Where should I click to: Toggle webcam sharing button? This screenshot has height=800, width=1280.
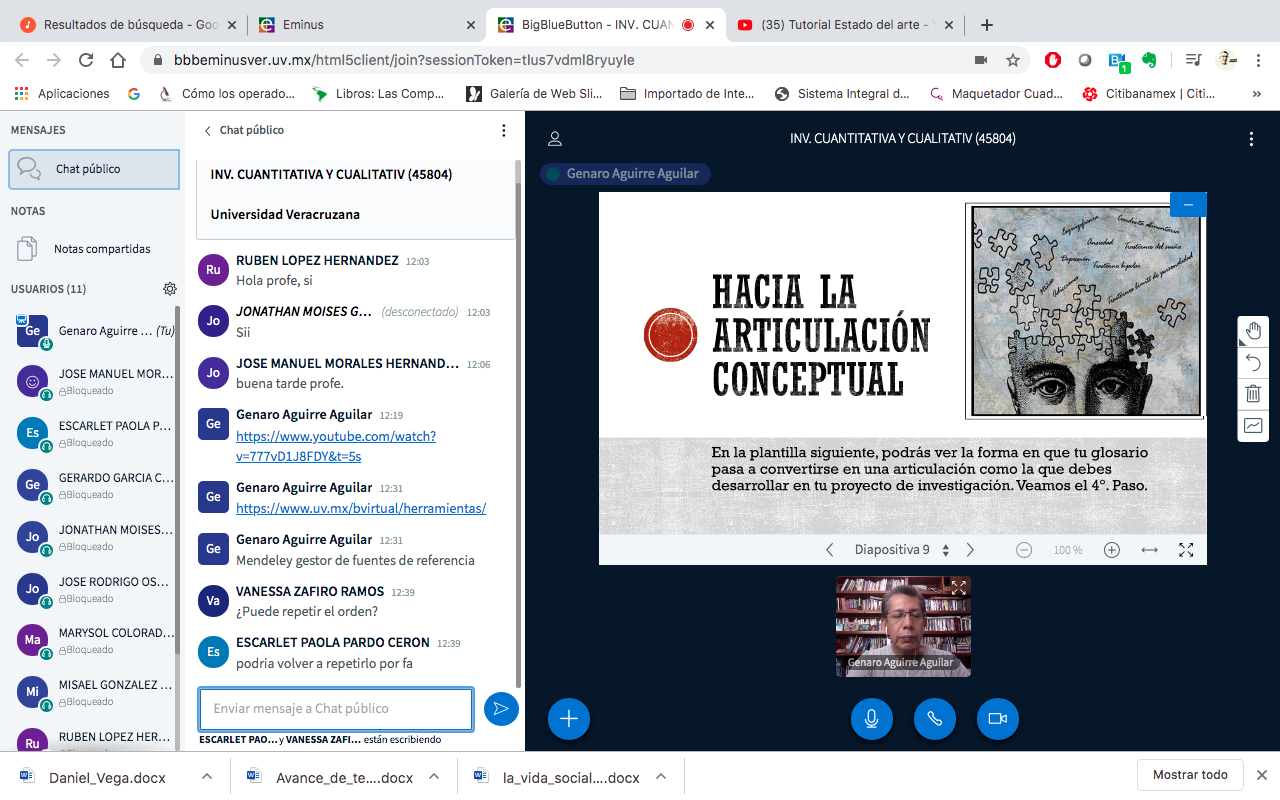(x=997, y=718)
